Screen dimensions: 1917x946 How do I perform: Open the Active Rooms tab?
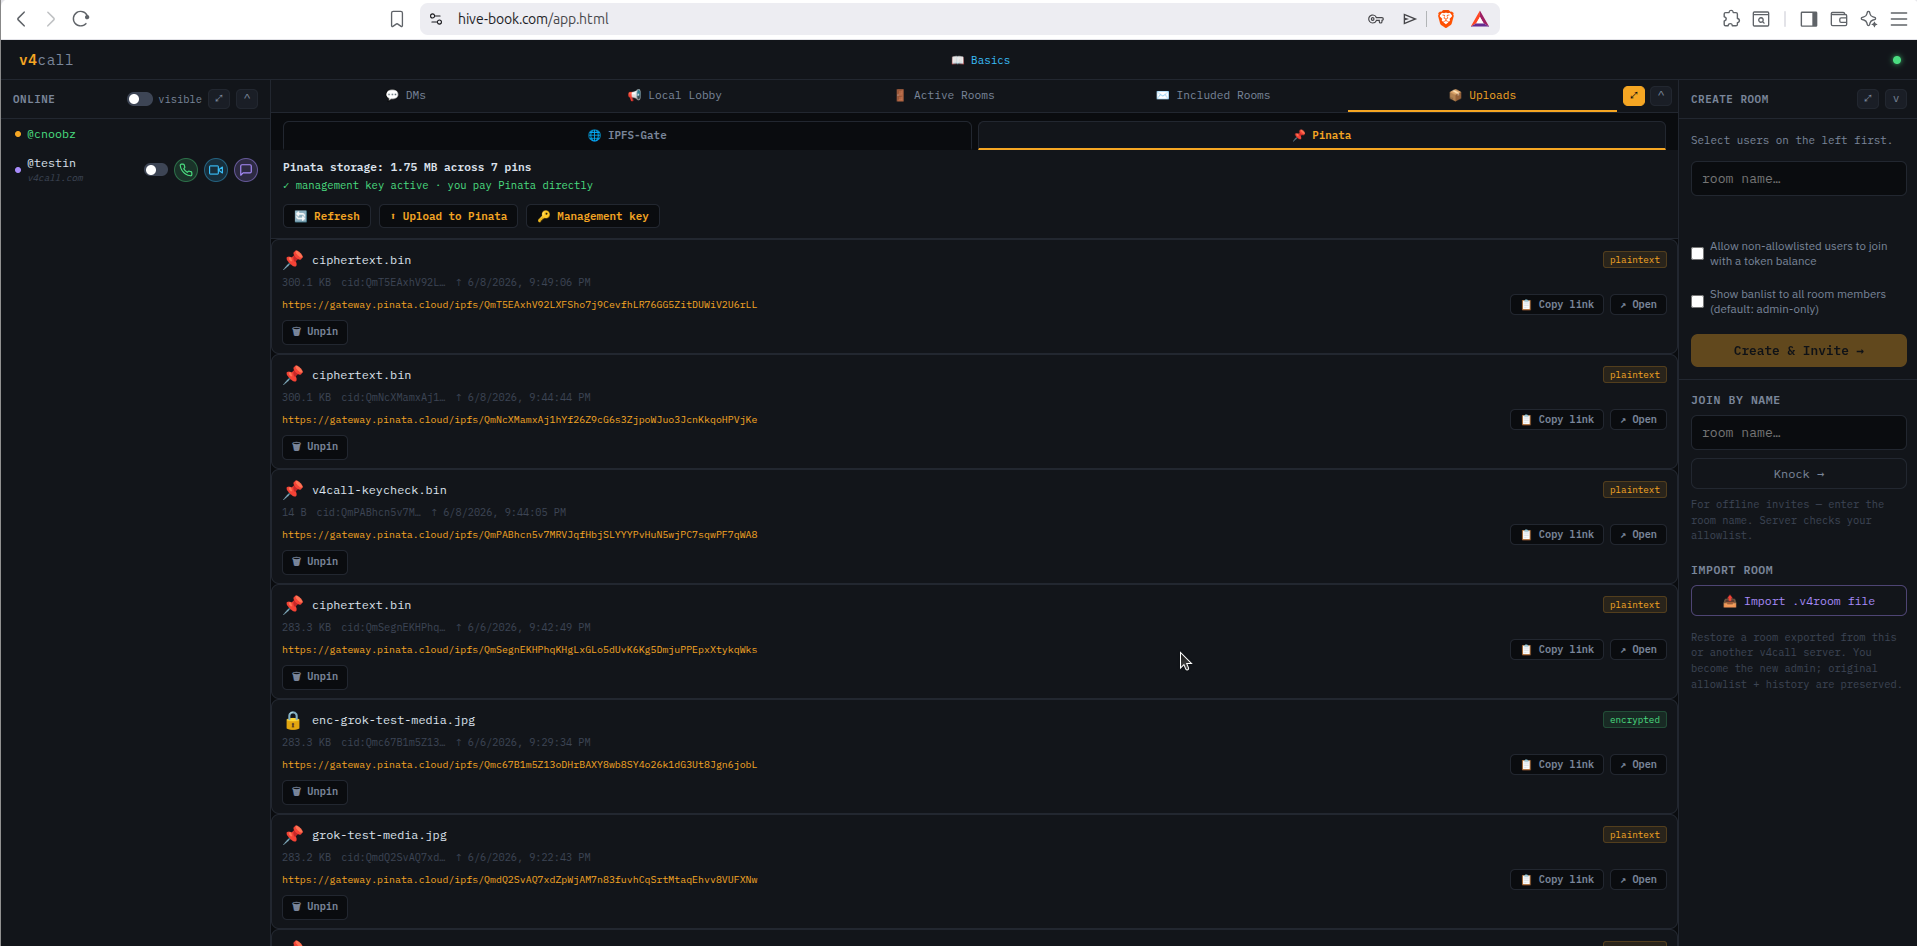[944, 95]
